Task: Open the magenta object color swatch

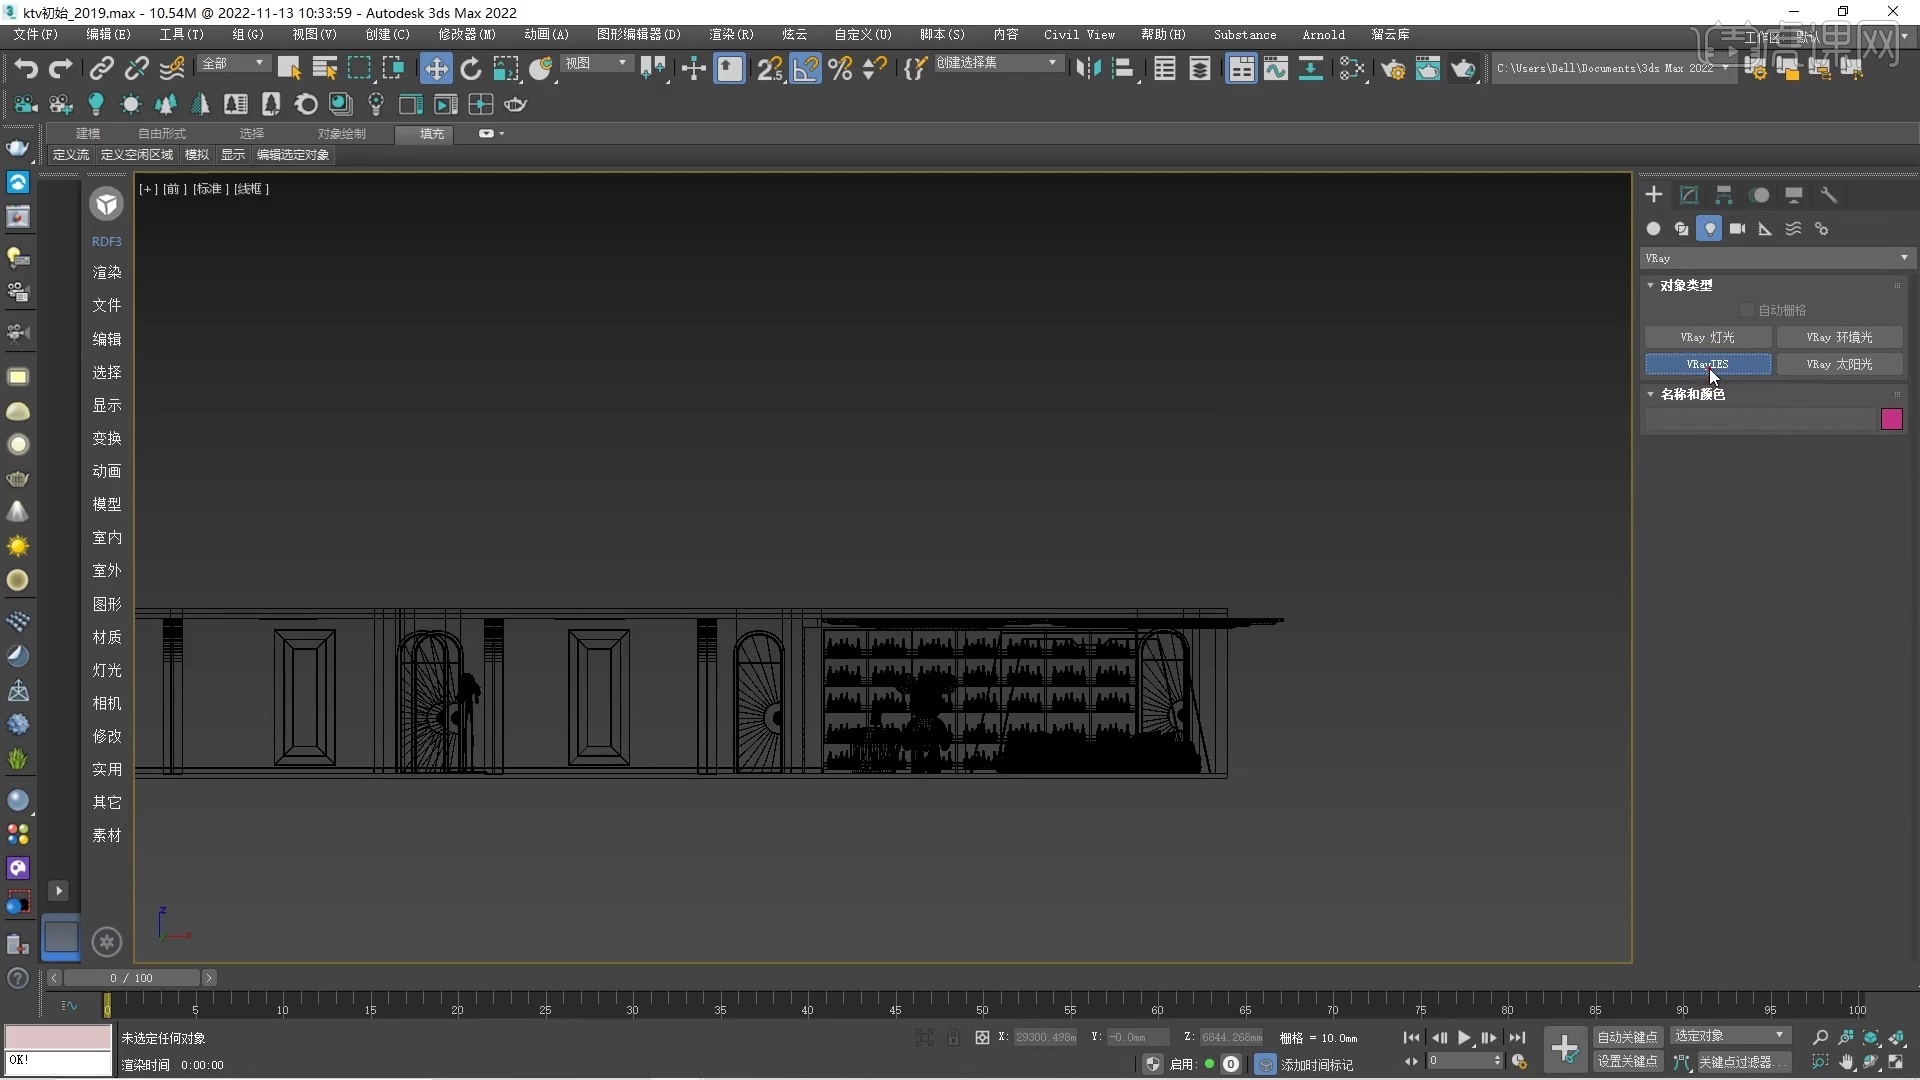Action: pos(1891,420)
